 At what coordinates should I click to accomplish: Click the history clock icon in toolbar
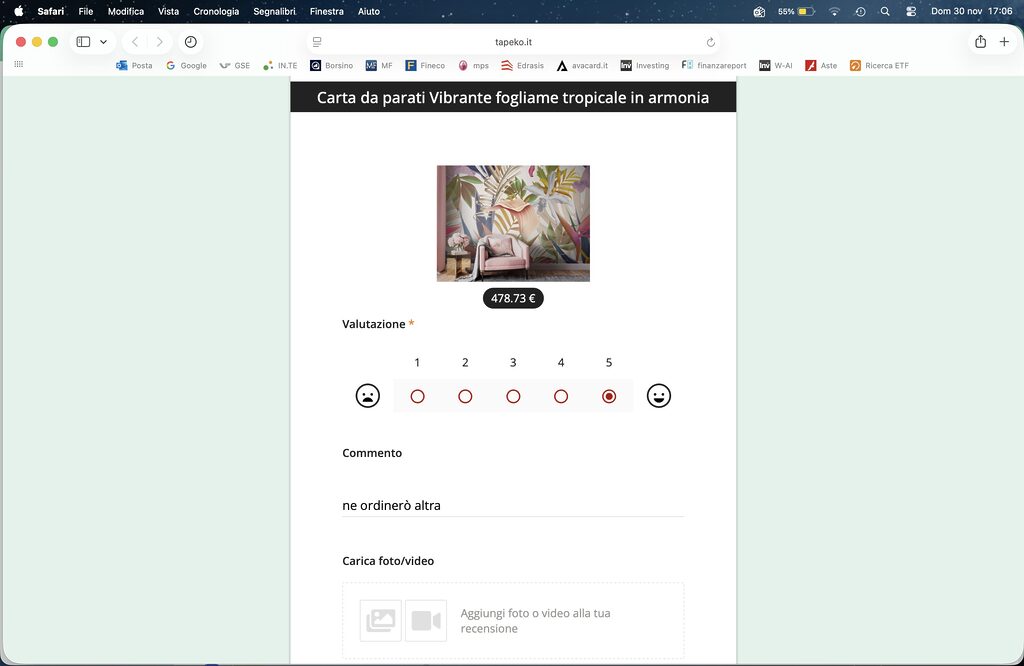(191, 42)
